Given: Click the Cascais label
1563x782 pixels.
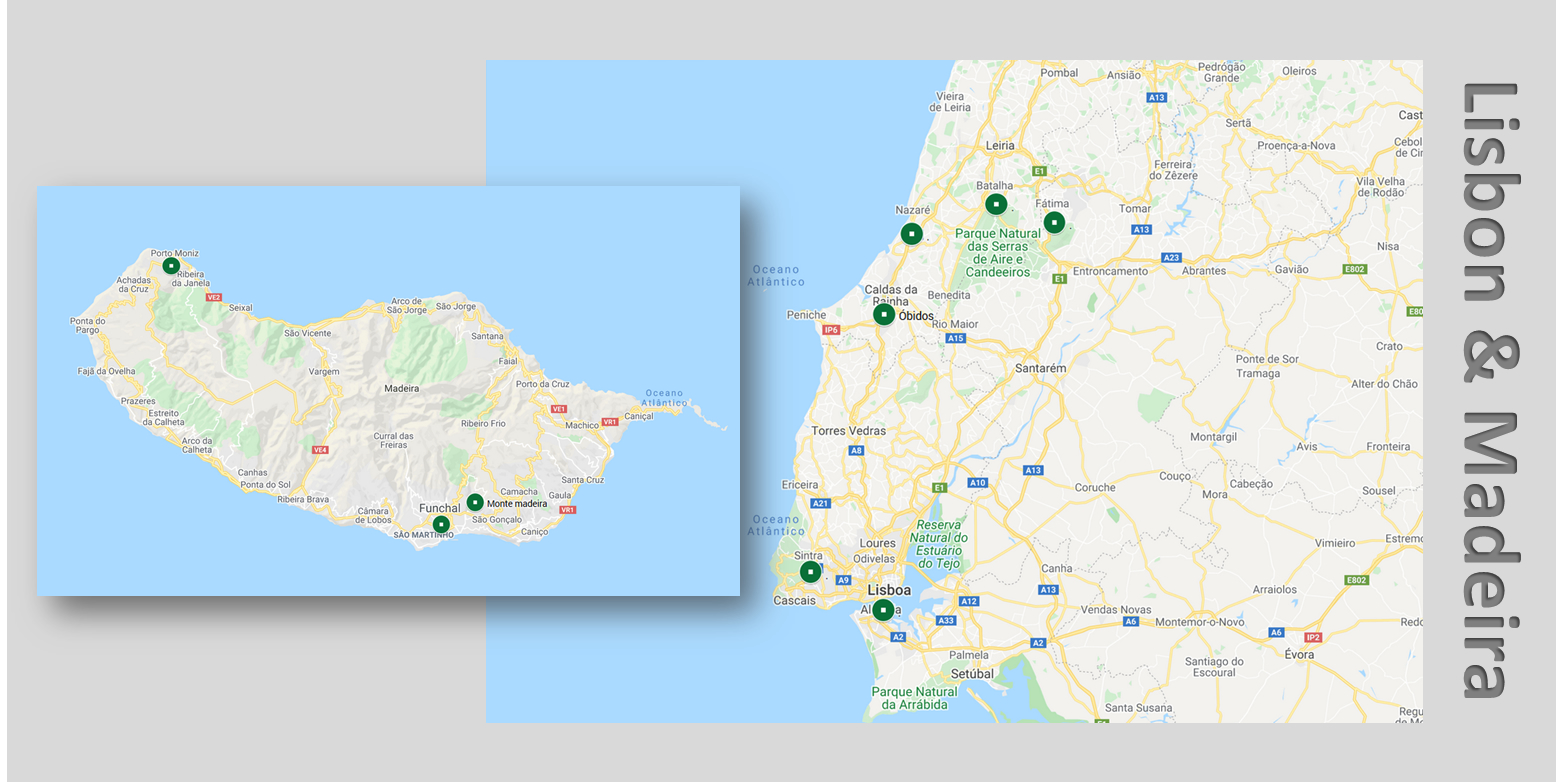Looking at the screenshot, I should point(795,601).
